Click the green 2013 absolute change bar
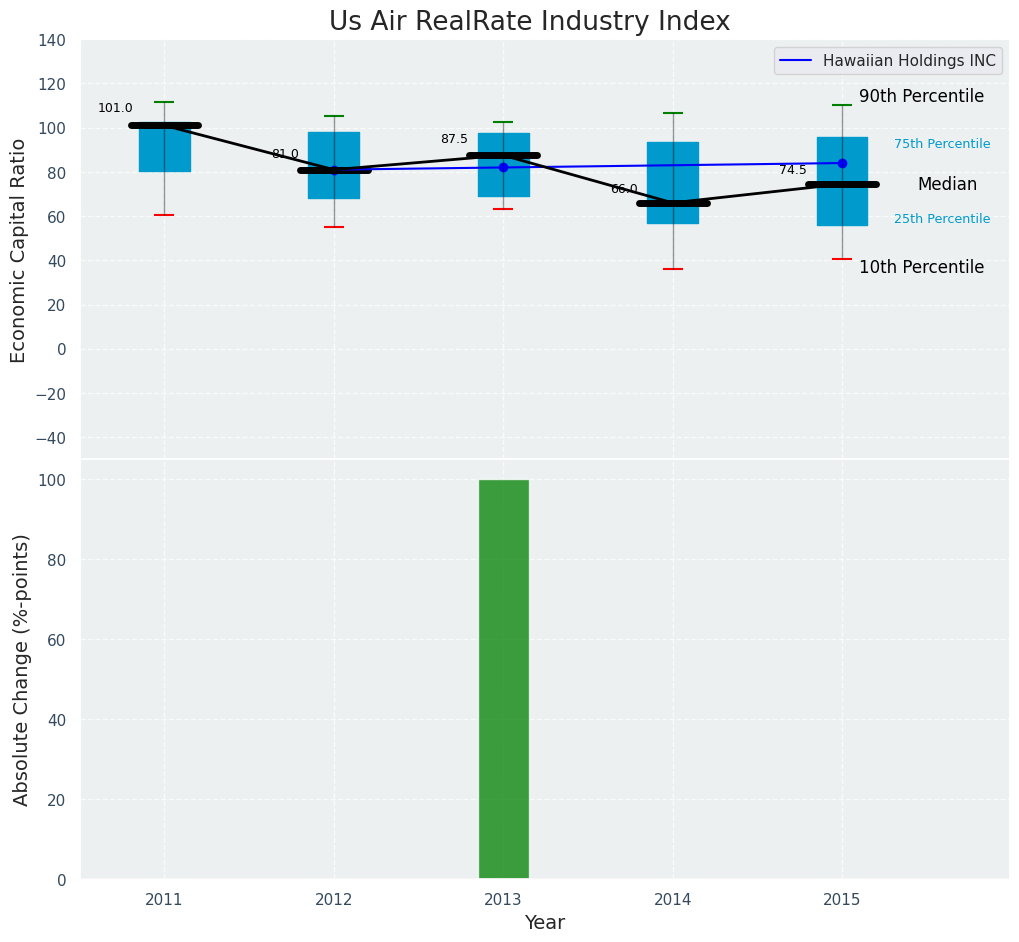The image size is (1019, 942). tap(503, 679)
